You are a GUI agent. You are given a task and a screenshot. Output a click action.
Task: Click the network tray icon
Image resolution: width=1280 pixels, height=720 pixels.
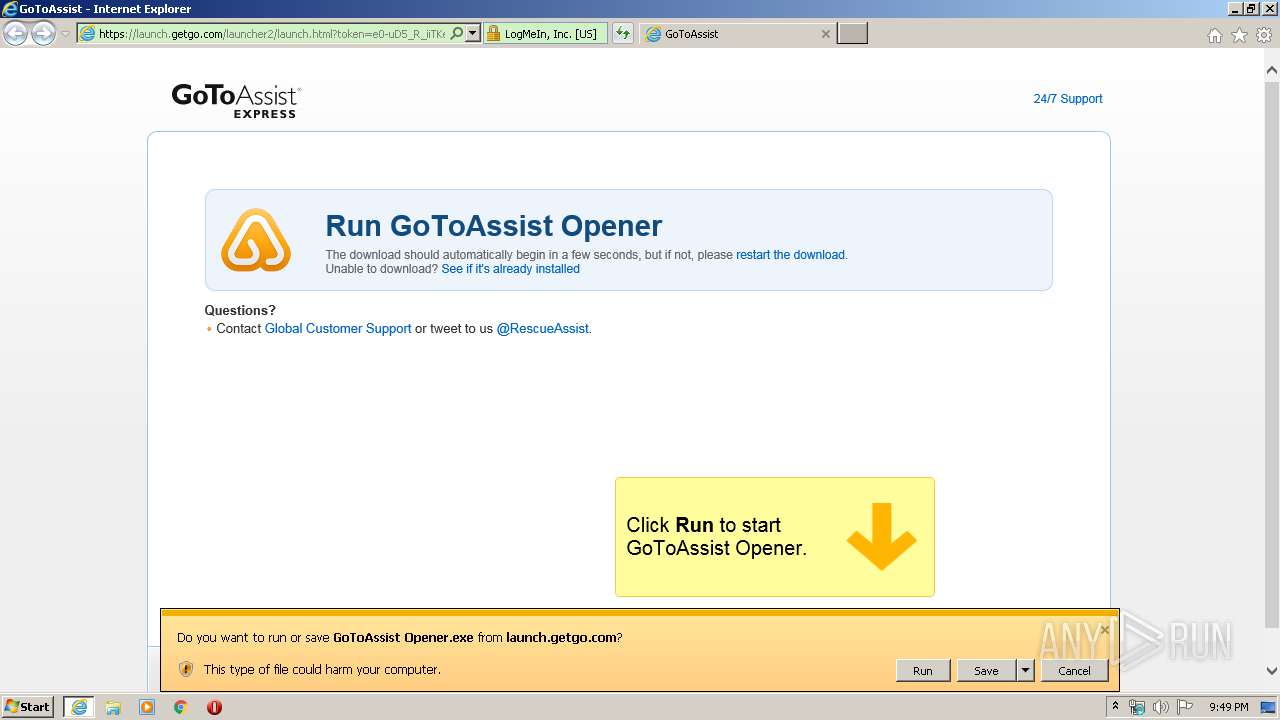click(x=1137, y=707)
